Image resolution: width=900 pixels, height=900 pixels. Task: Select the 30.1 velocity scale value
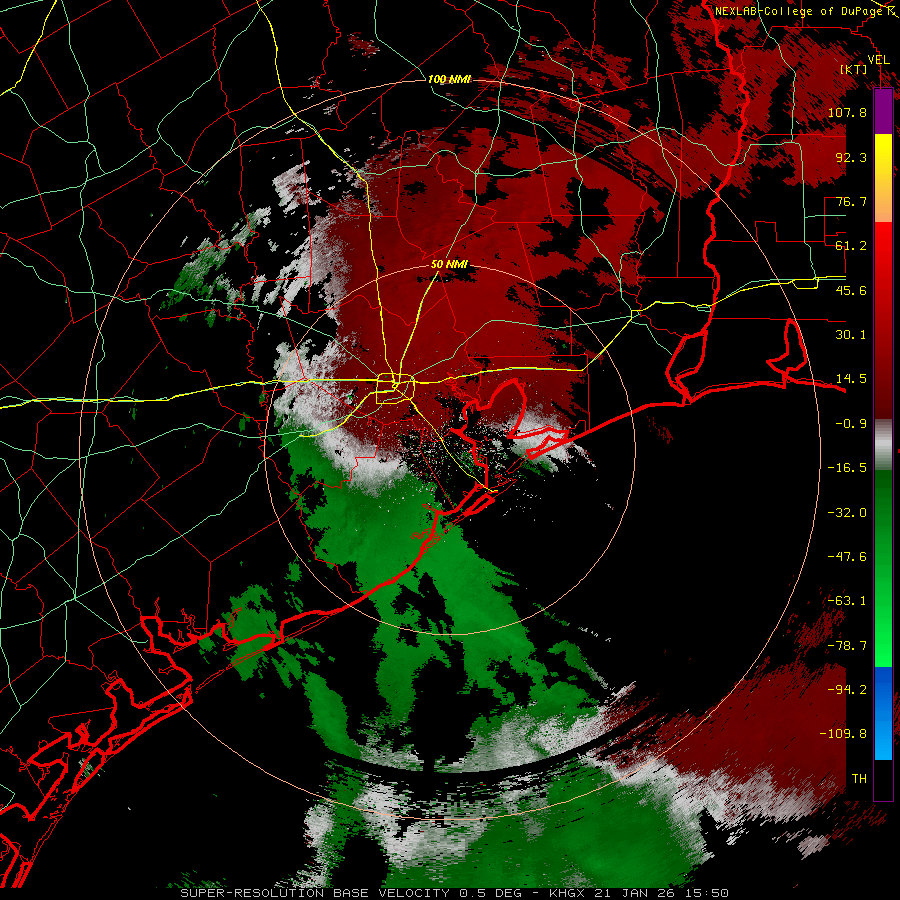pos(851,335)
